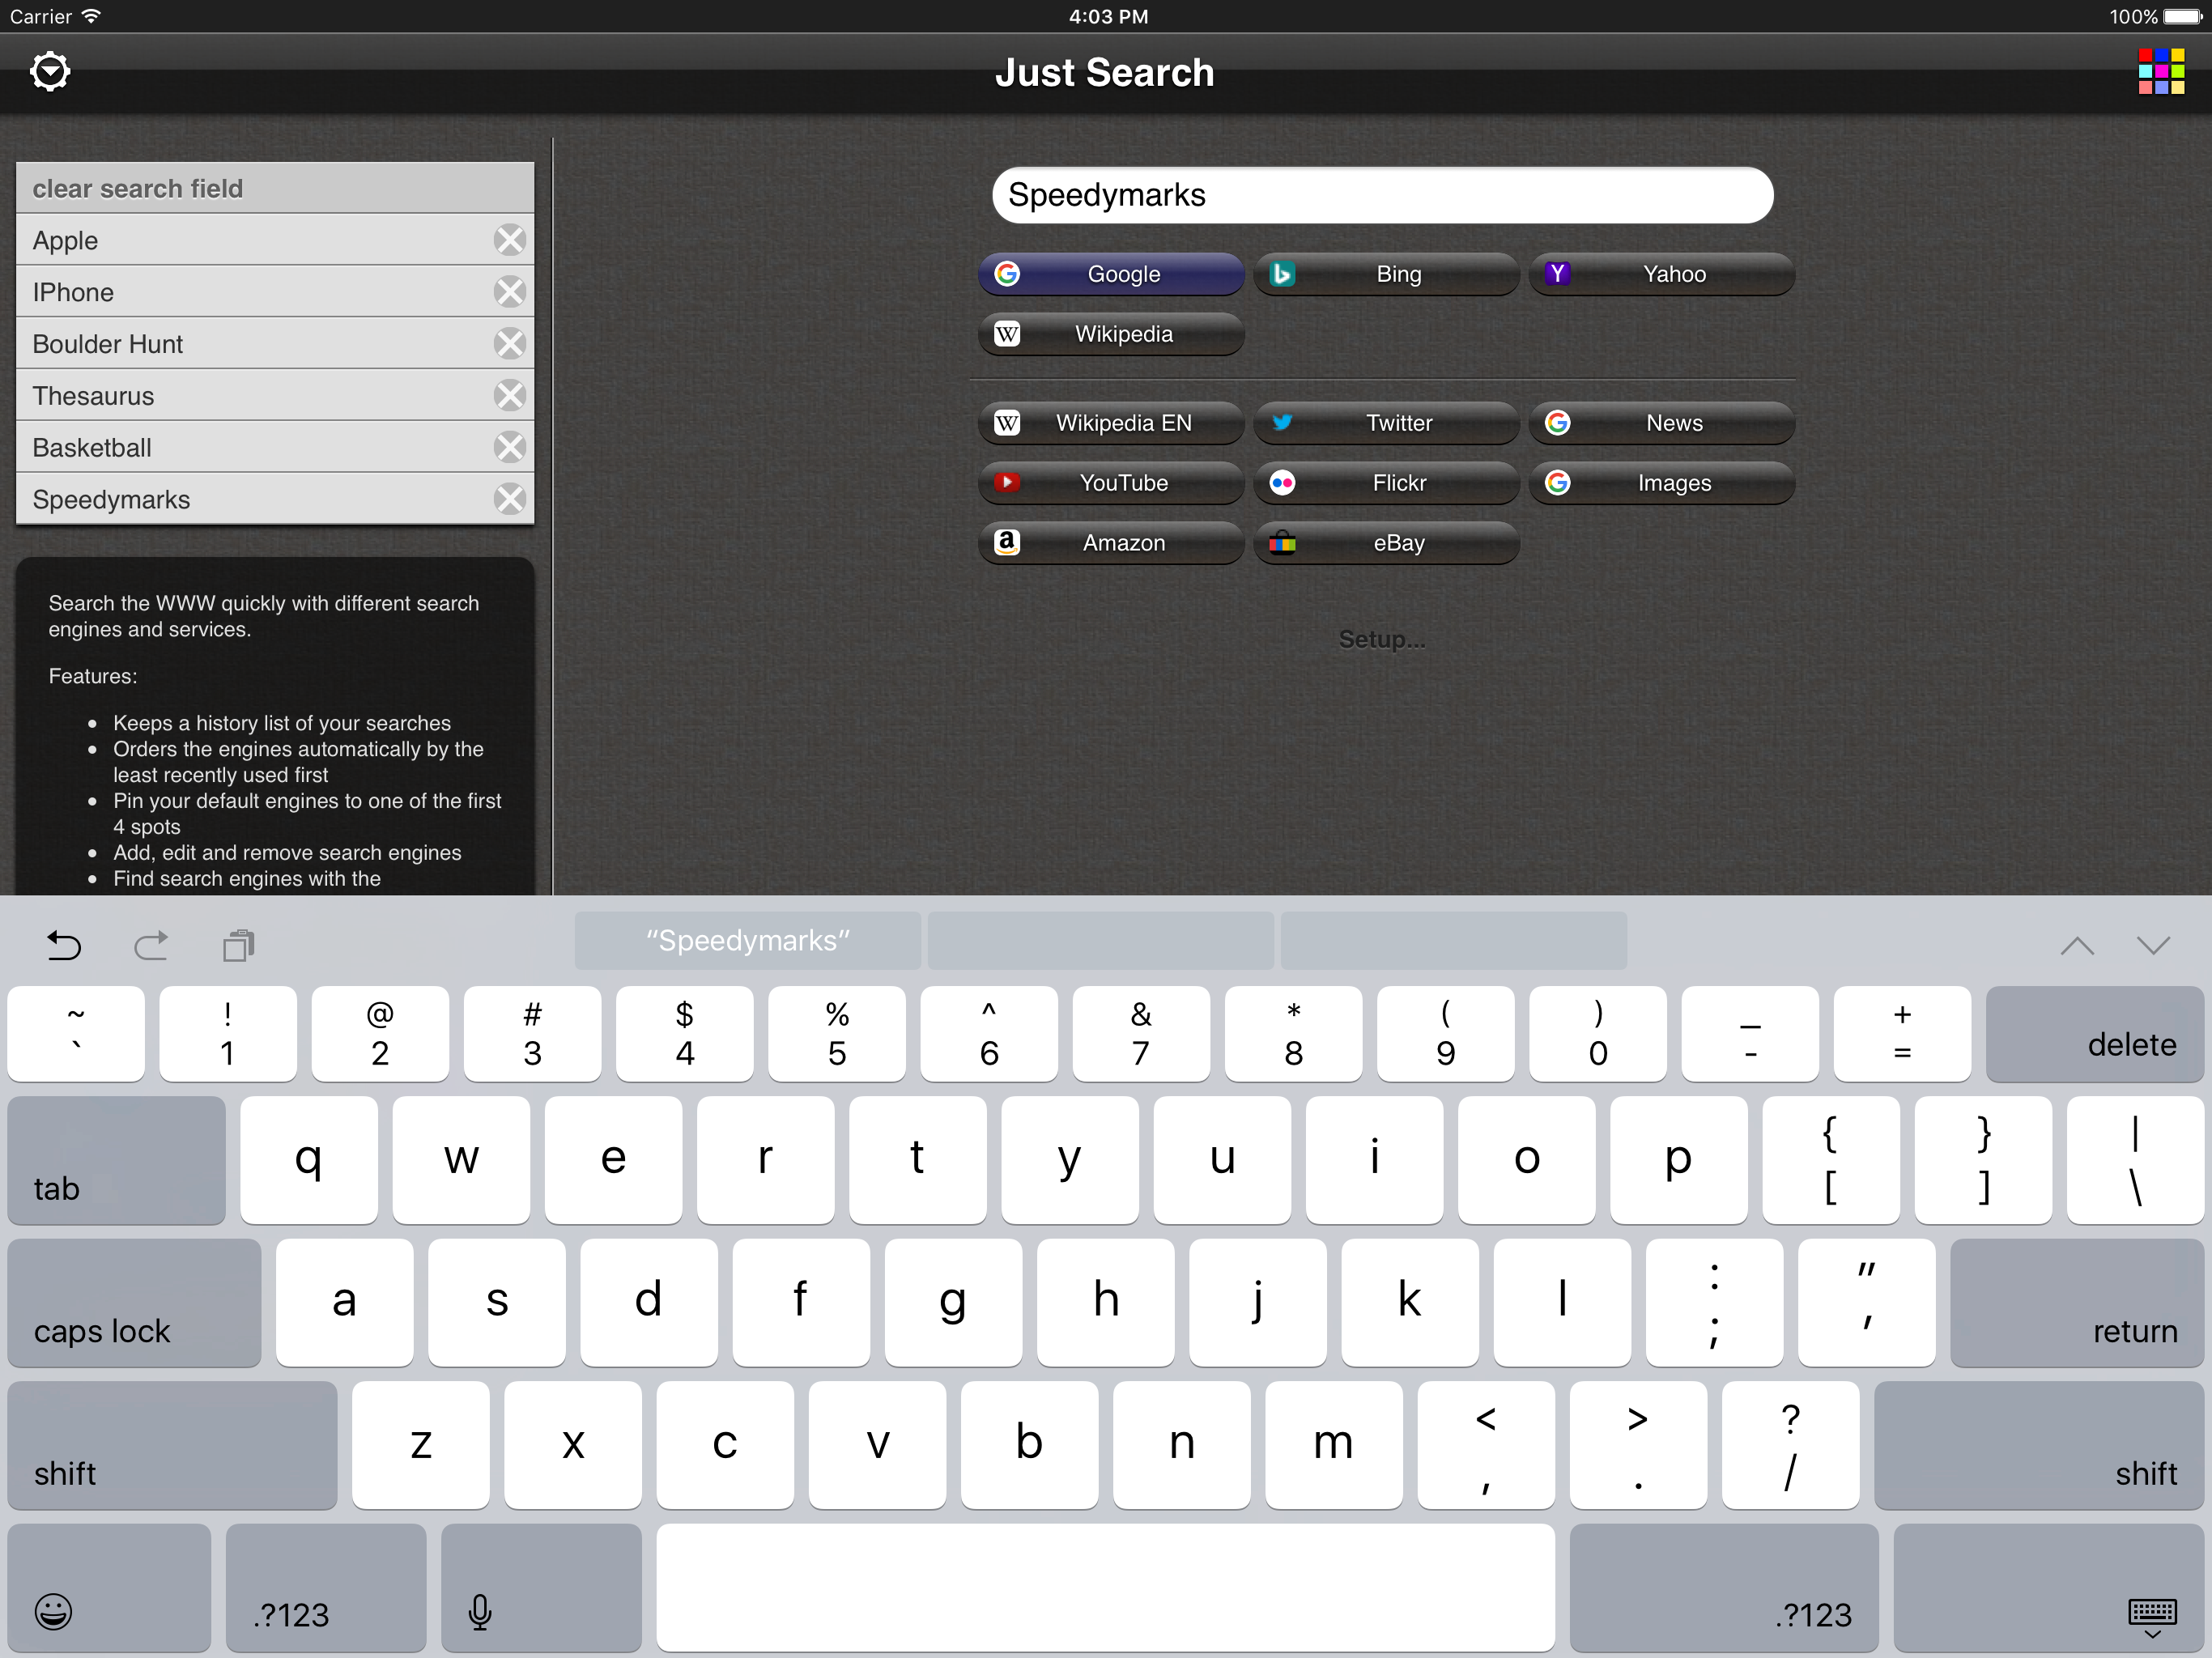Tap the tilde backtick key
Screen dimensions: 2212x1658
pos(76,1034)
